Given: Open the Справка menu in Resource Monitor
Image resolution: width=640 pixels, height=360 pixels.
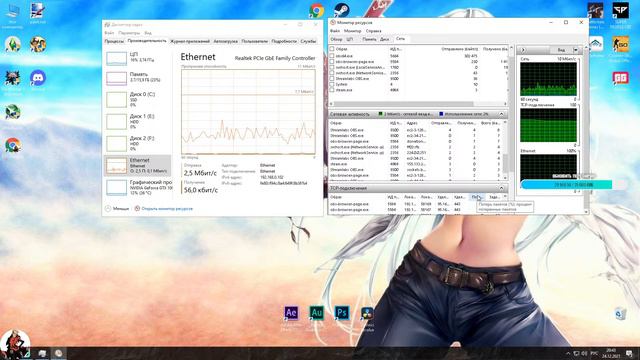Looking at the screenshot, I should 373,31.
